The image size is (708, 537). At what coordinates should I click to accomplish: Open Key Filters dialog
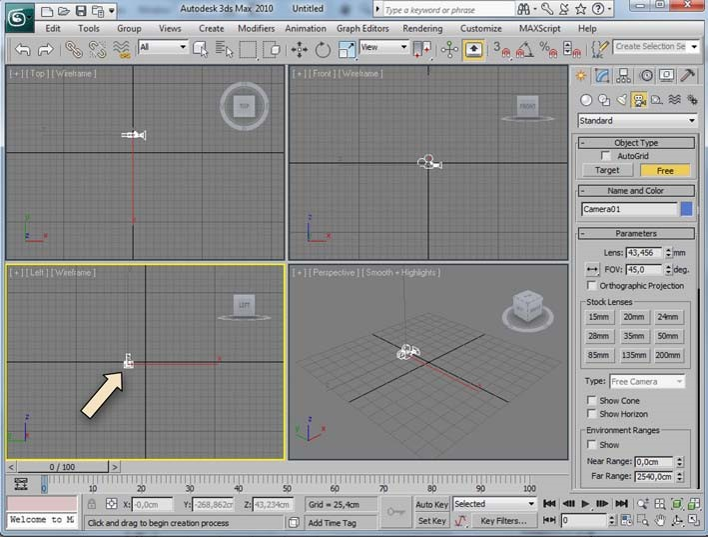(x=503, y=521)
